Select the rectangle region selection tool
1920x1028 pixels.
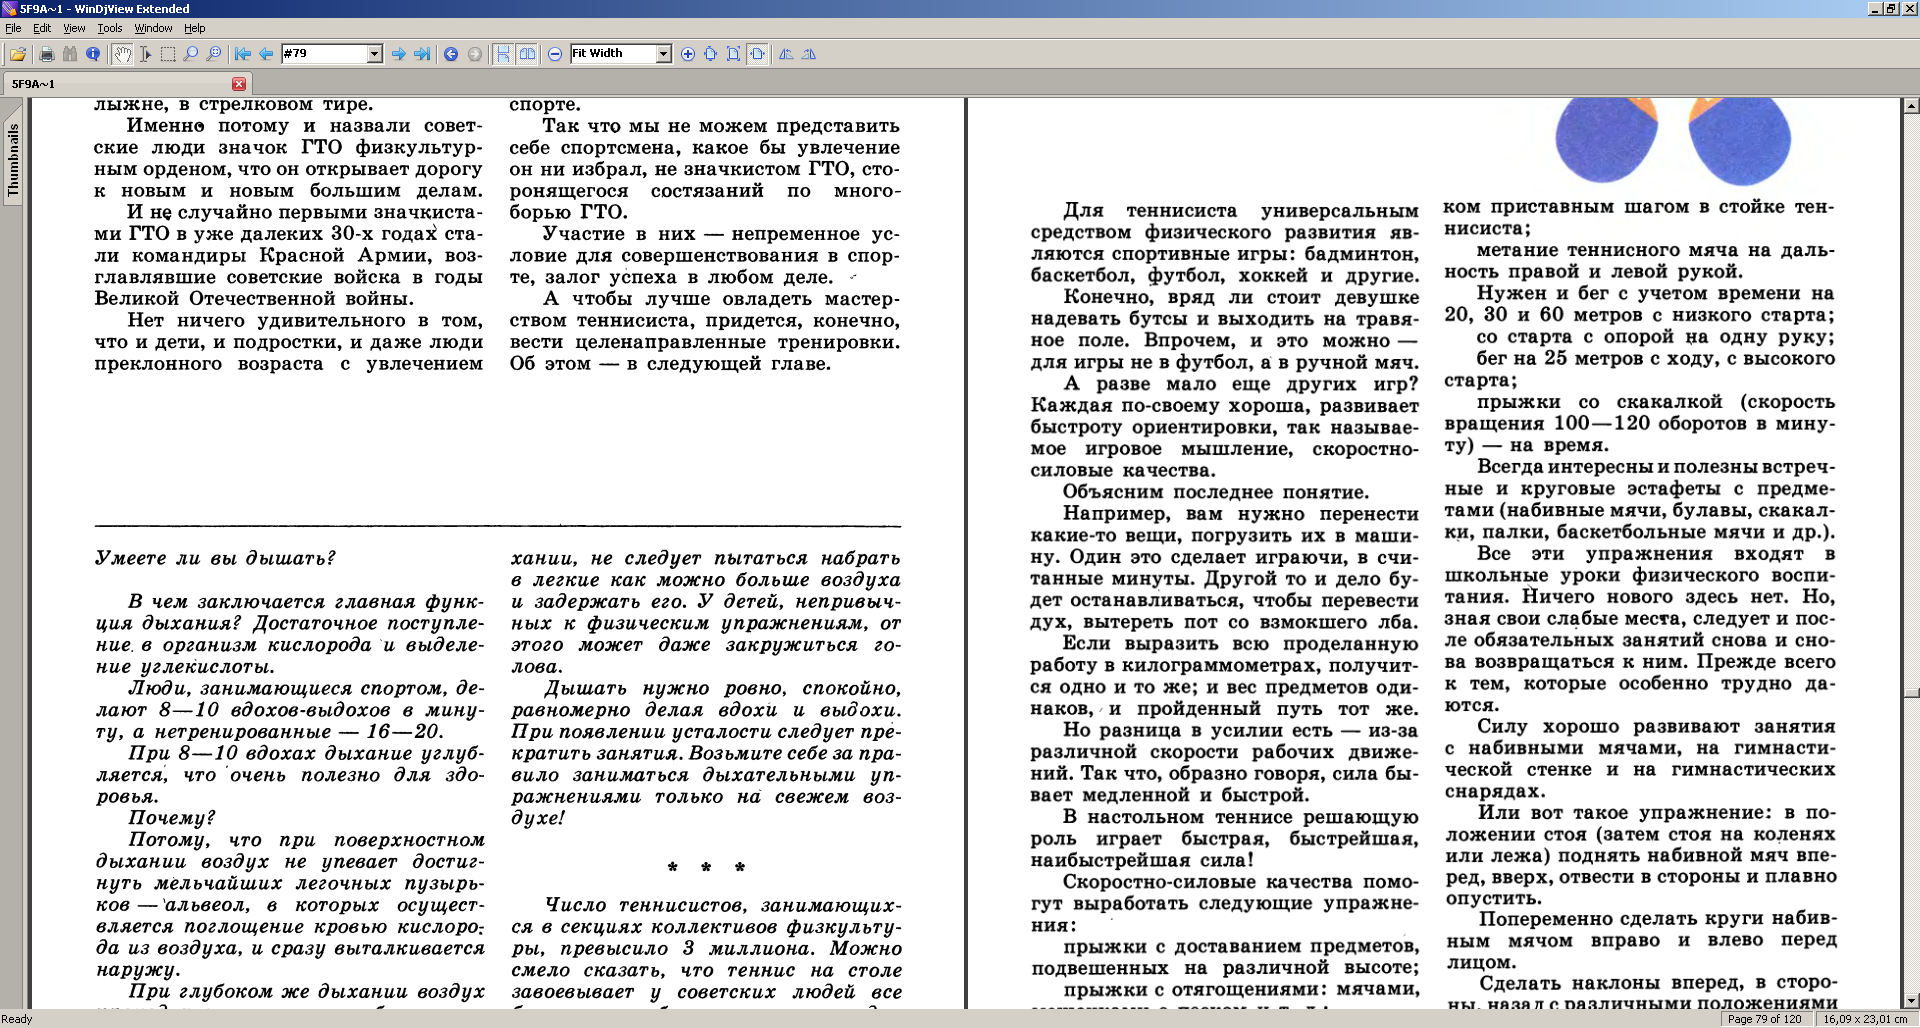[x=168, y=54]
